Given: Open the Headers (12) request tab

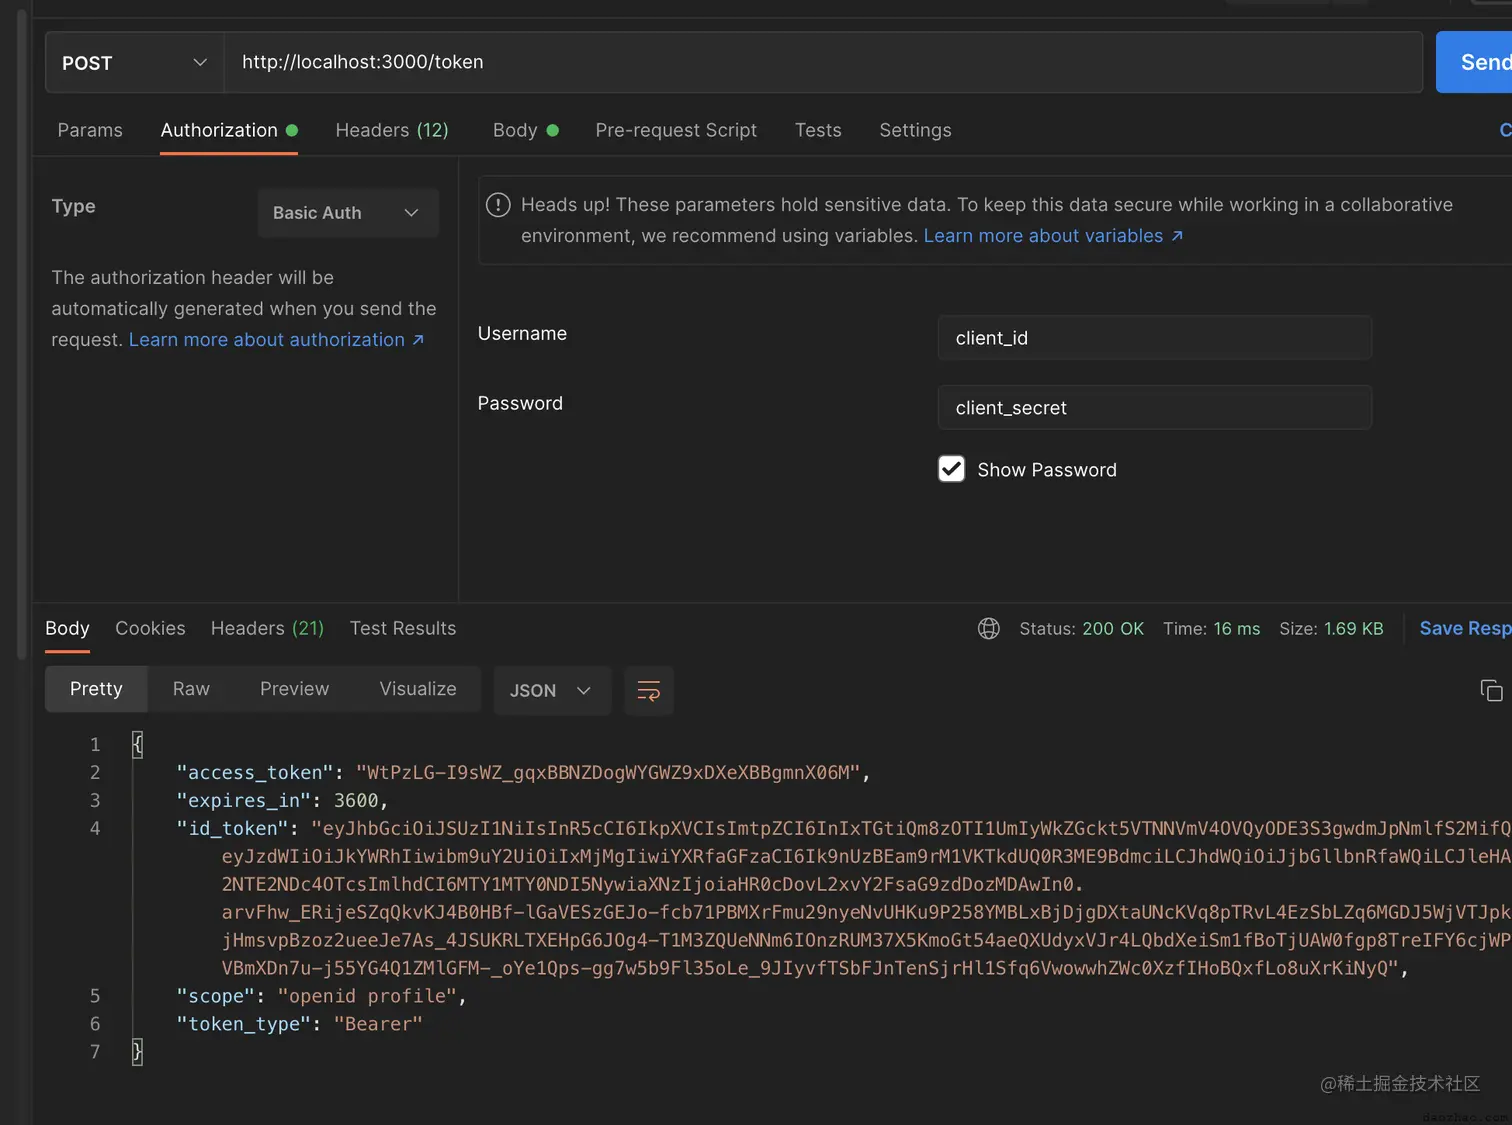Looking at the screenshot, I should point(392,130).
